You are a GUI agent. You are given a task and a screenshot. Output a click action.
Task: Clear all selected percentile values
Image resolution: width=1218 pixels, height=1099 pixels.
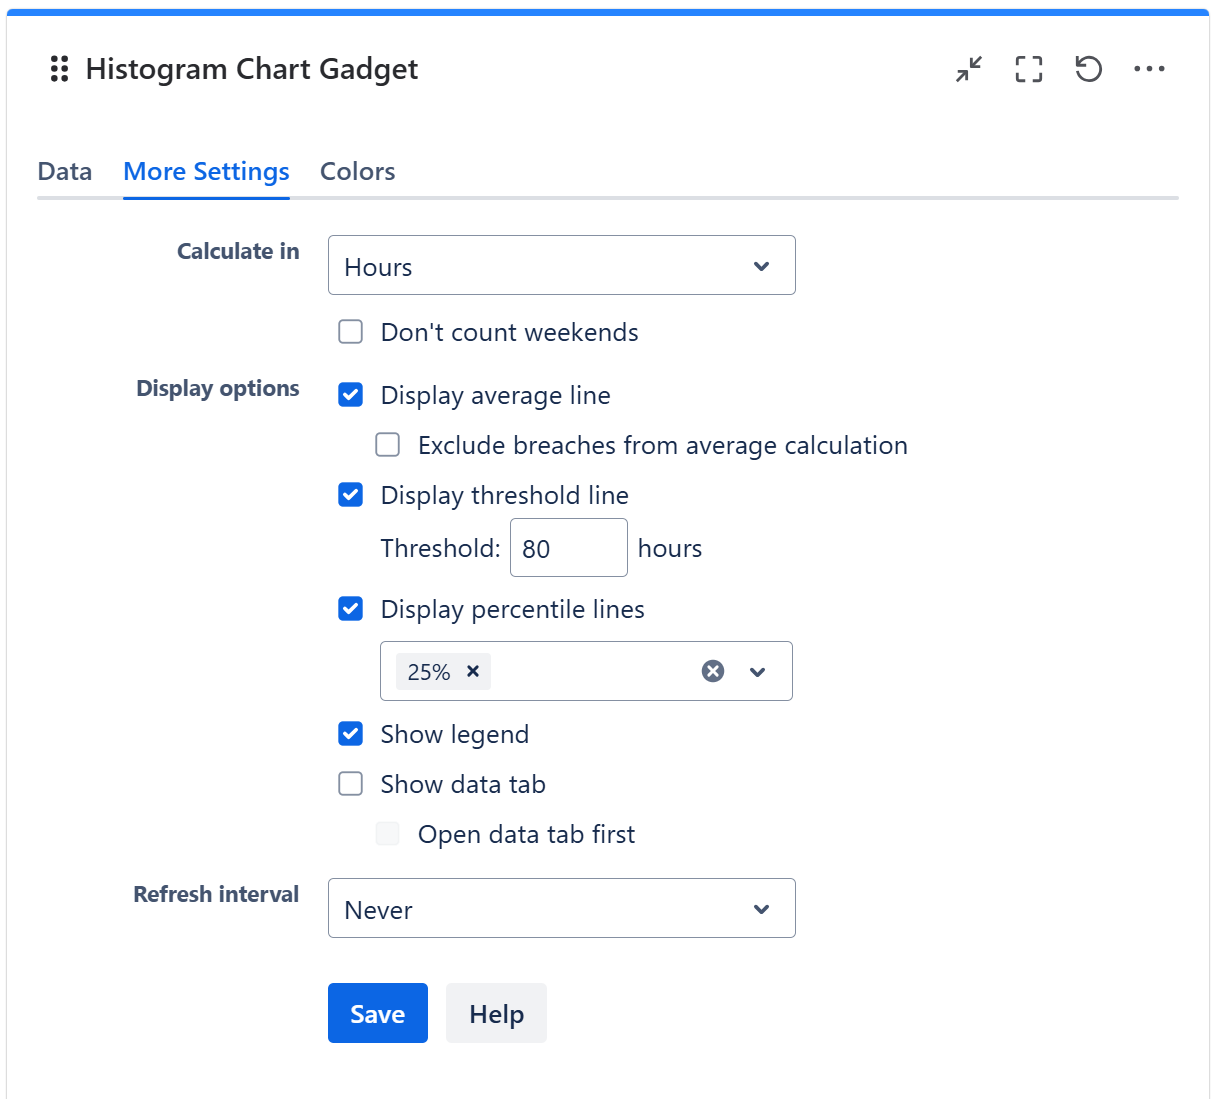point(713,671)
